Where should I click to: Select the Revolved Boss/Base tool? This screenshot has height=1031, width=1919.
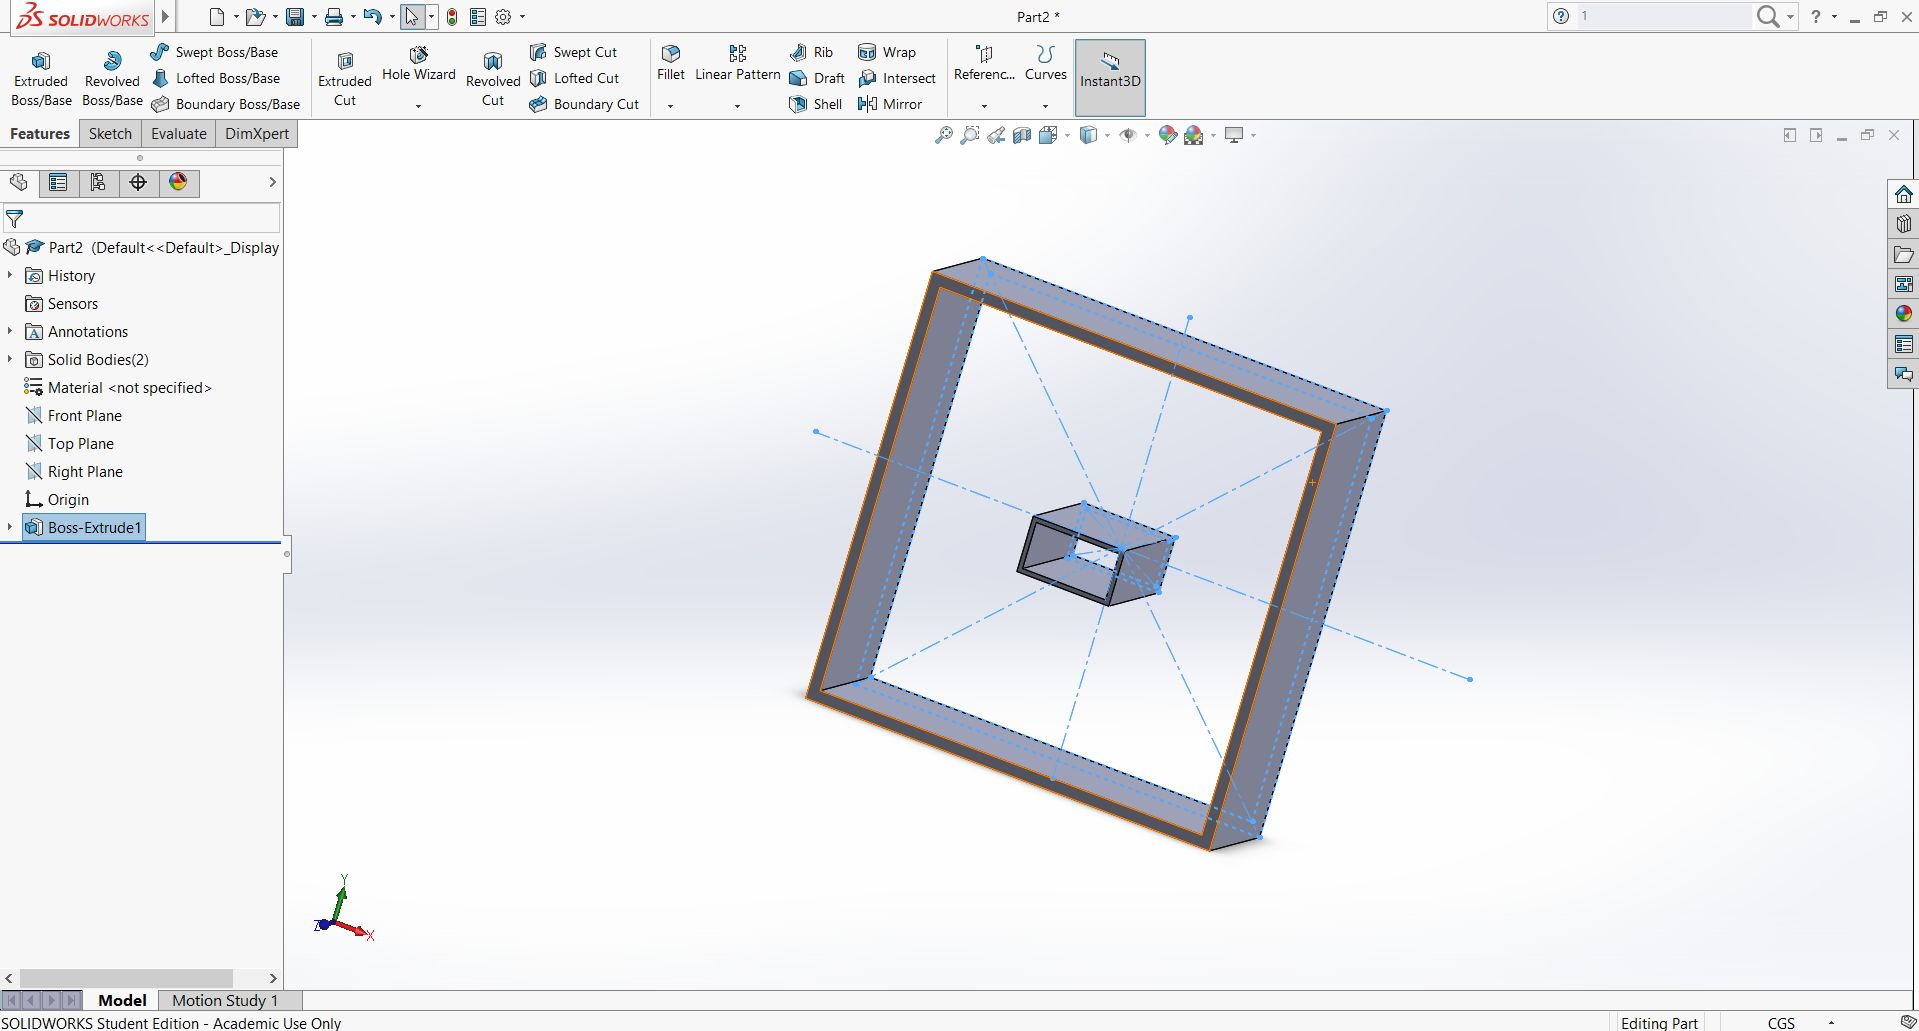pyautogui.click(x=112, y=79)
